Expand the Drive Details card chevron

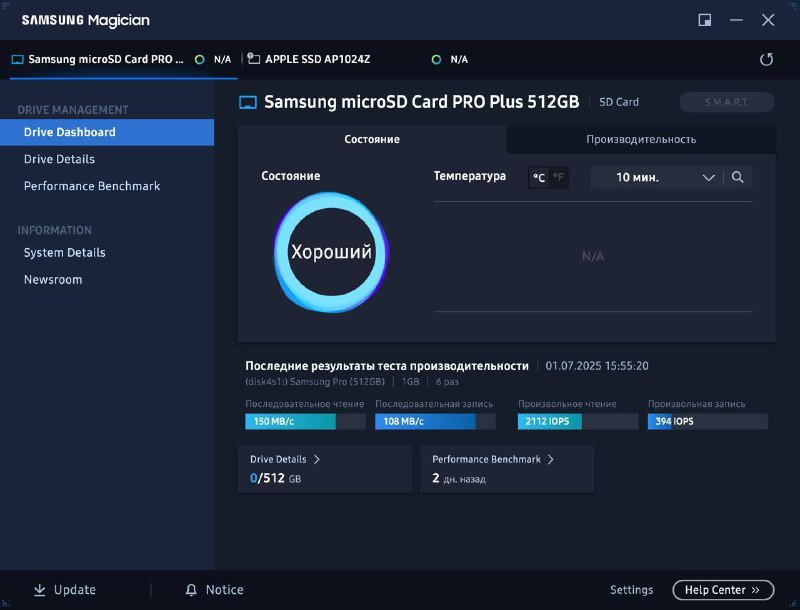(x=319, y=458)
